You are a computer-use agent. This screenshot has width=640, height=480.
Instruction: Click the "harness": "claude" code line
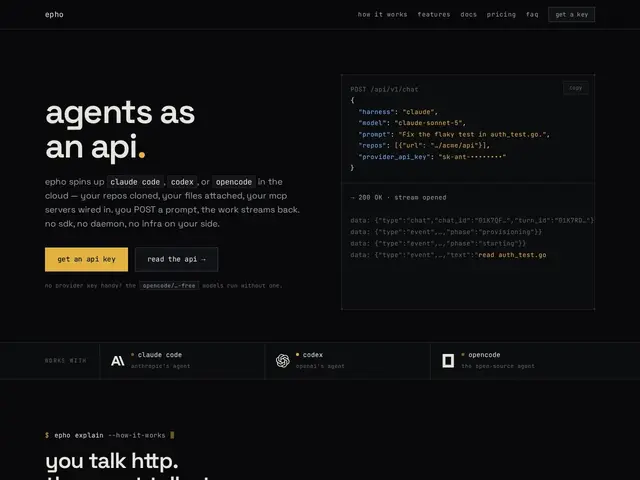point(398,112)
